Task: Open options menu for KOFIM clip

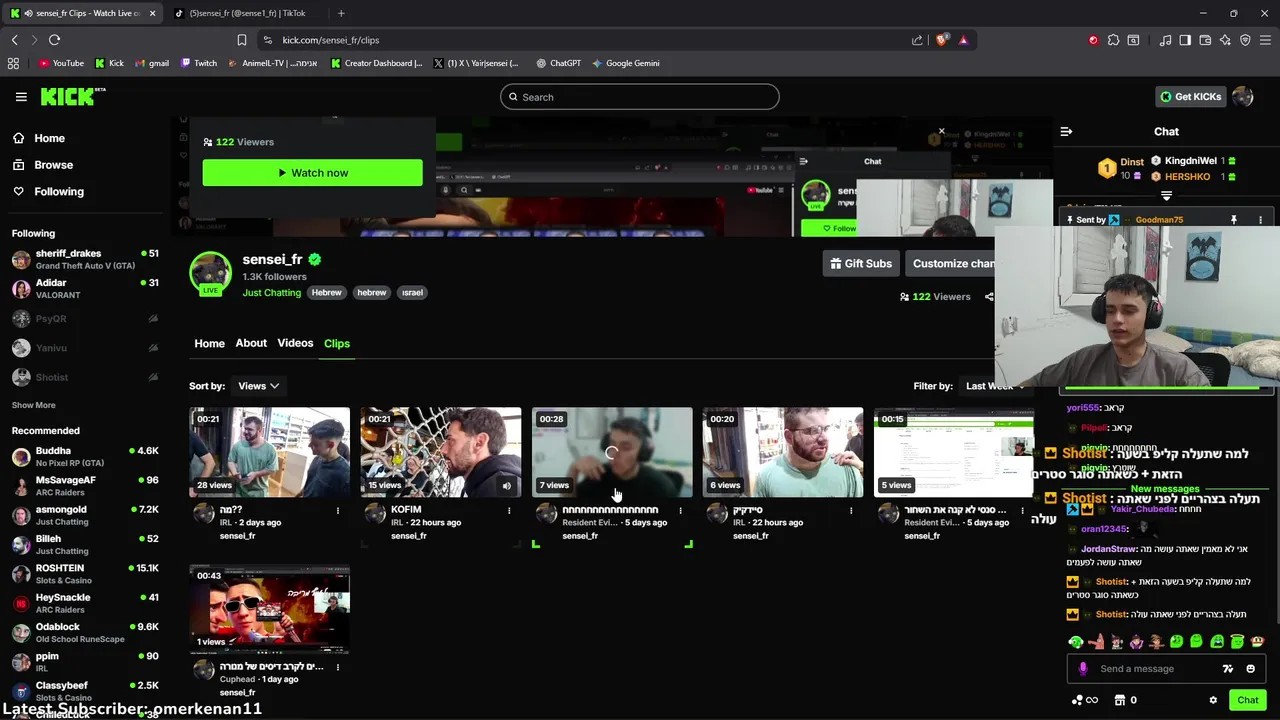Action: 509,510
